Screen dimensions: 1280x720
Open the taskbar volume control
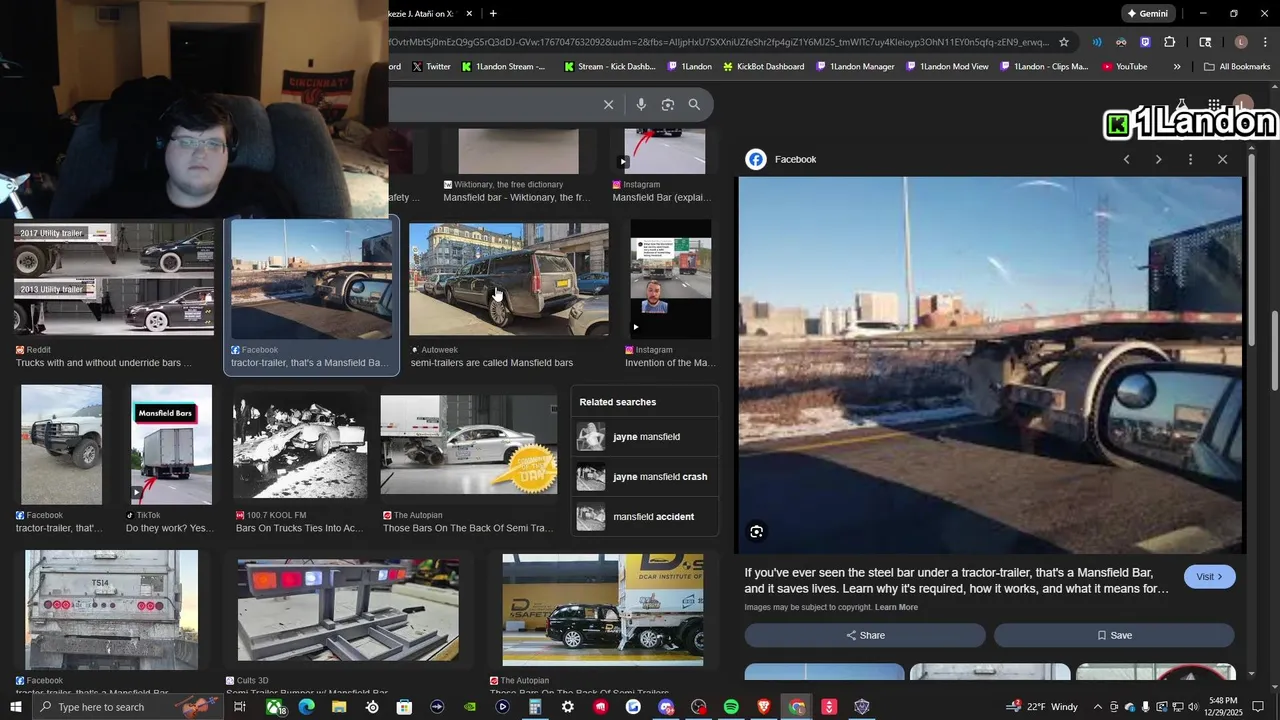[x=1193, y=707]
